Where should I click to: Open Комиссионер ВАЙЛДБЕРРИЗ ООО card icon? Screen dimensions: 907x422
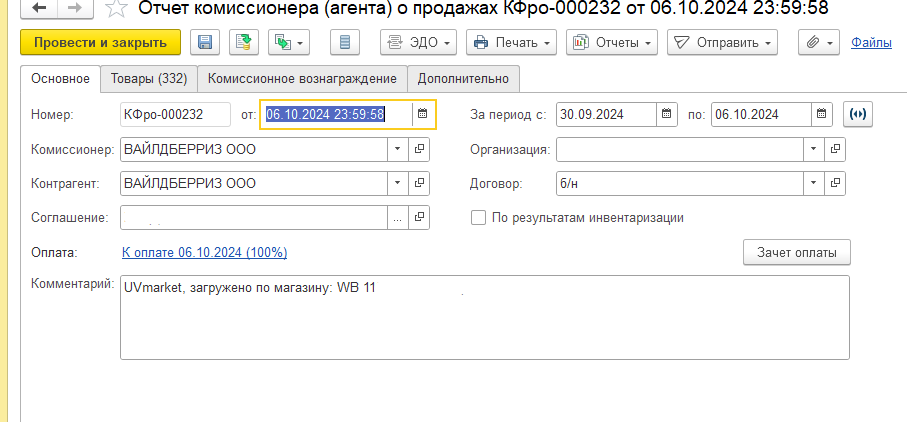[419, 149]
